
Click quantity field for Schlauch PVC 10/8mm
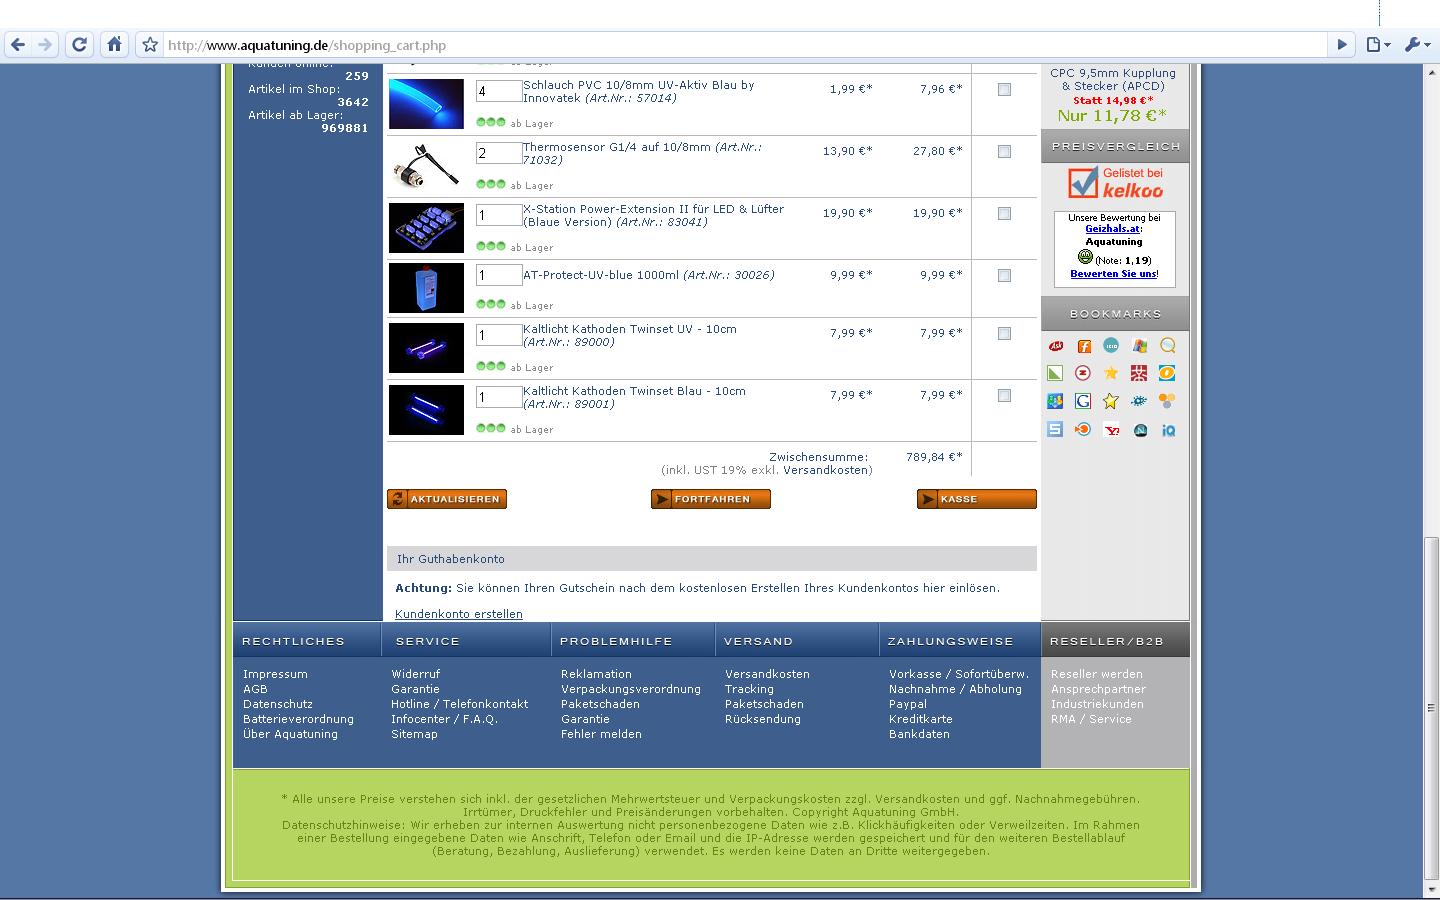click(499, 91)
